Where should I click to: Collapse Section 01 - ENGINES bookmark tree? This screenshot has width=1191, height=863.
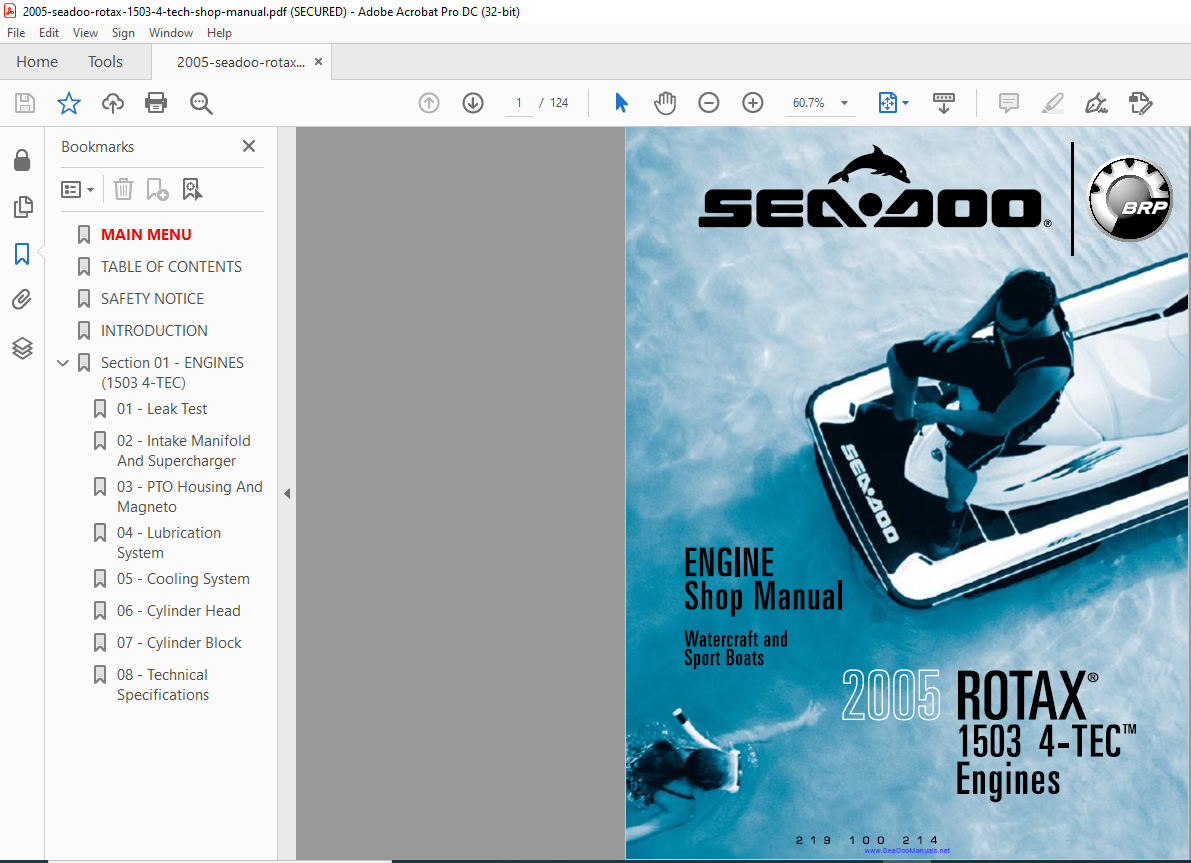click(x=63, y=363)
